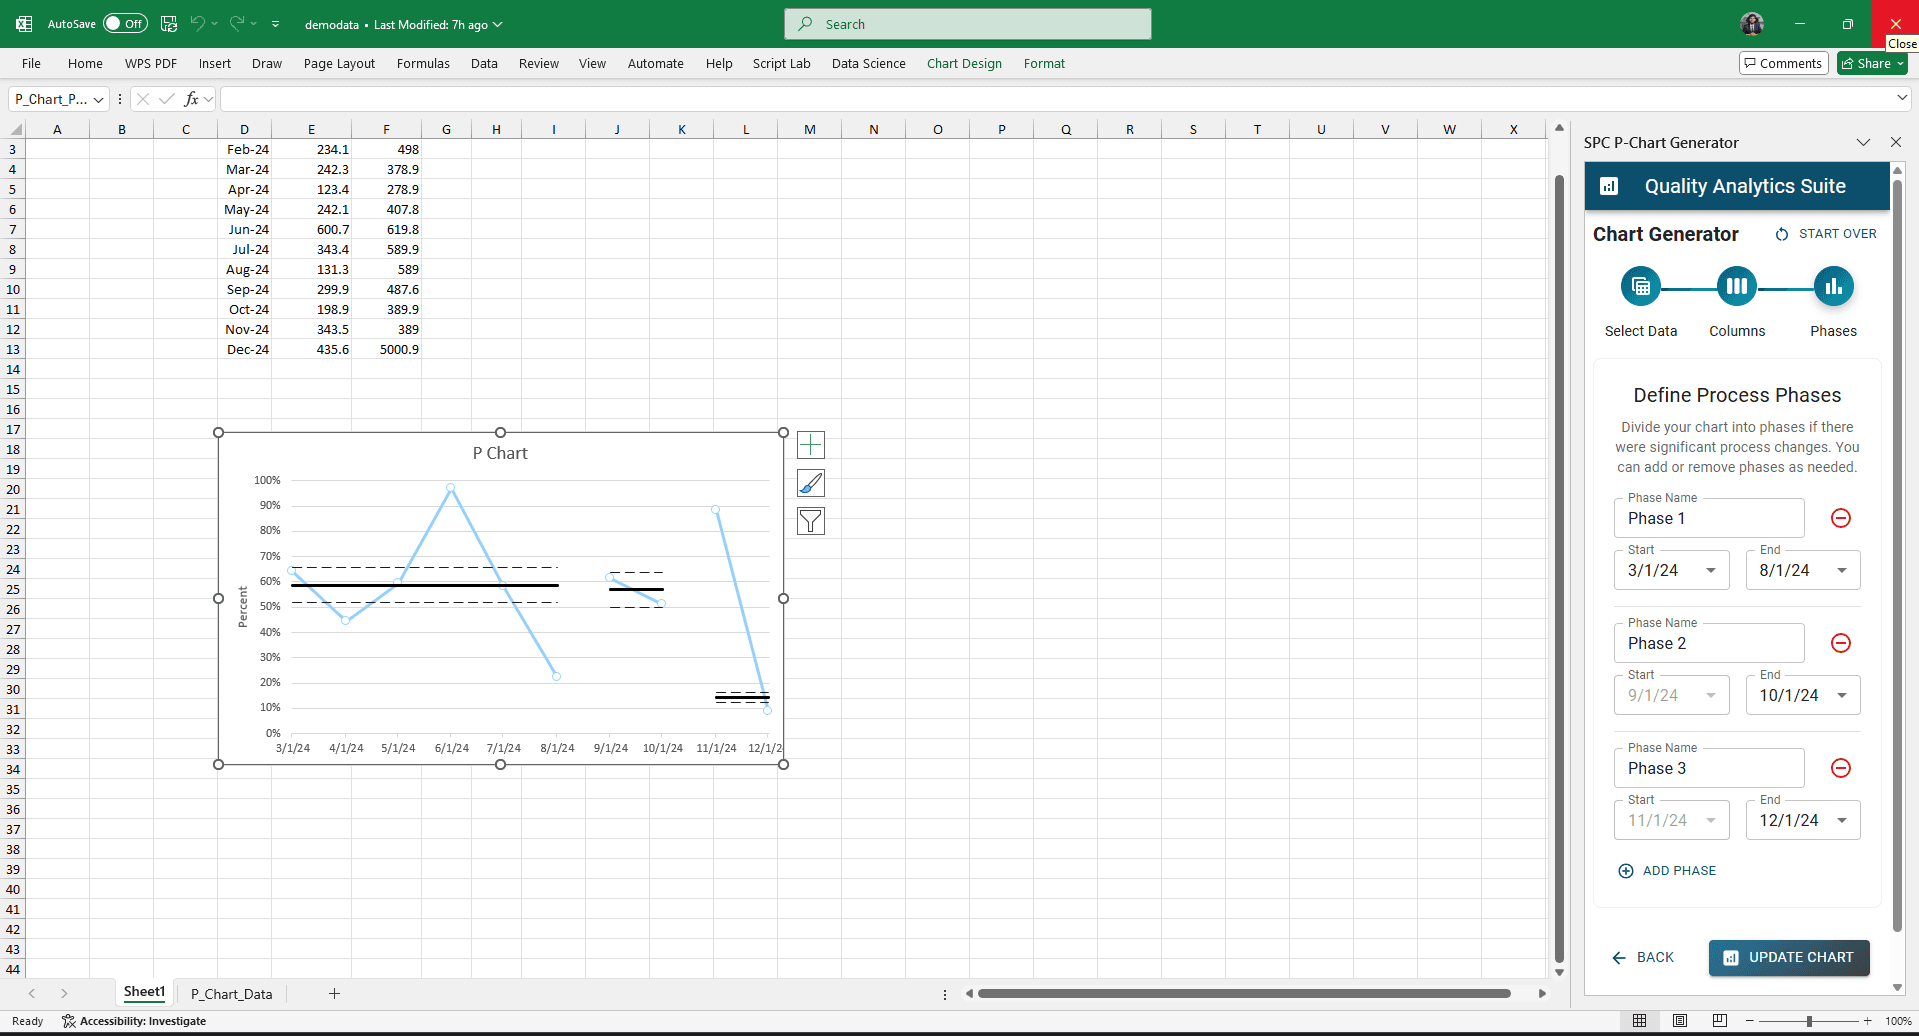The image size is (1919, 1036).
Task: Click the Insert Function fx icon
Action: 192,99
